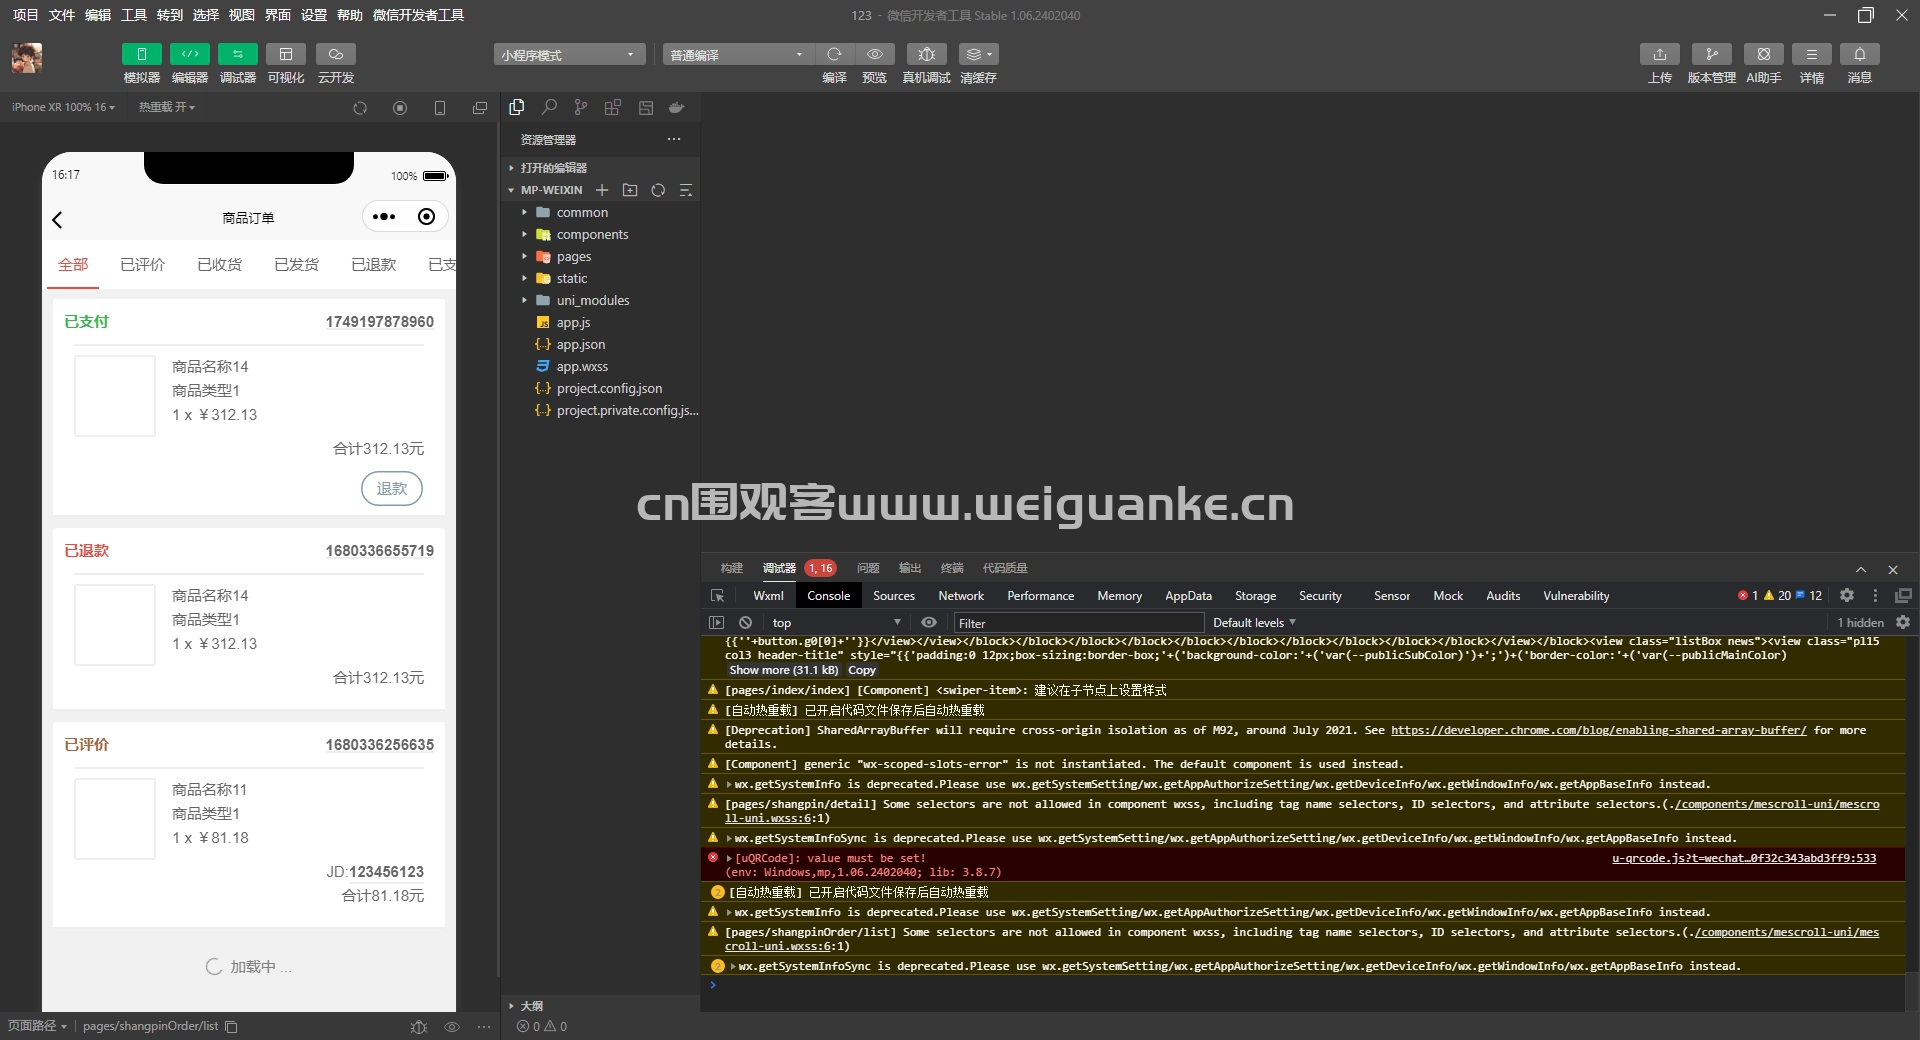Click the compile refresh icon
Image resolution: width=1920 pixels, height=1040 pixels.
(x=834, y=54)
